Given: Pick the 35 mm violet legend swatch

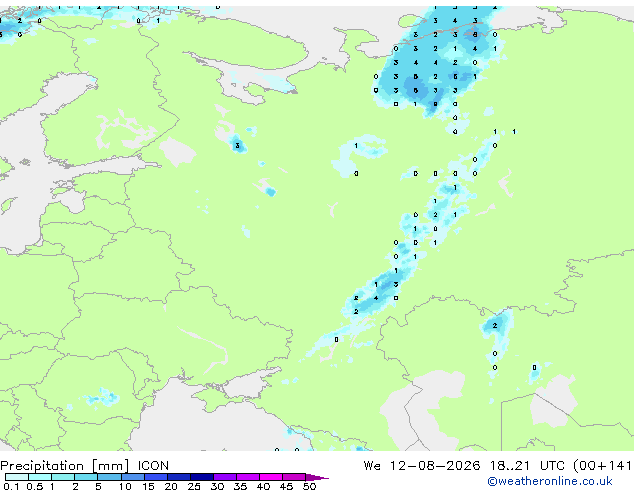Looking at the screenshot, I should click(x=248, y=477).
